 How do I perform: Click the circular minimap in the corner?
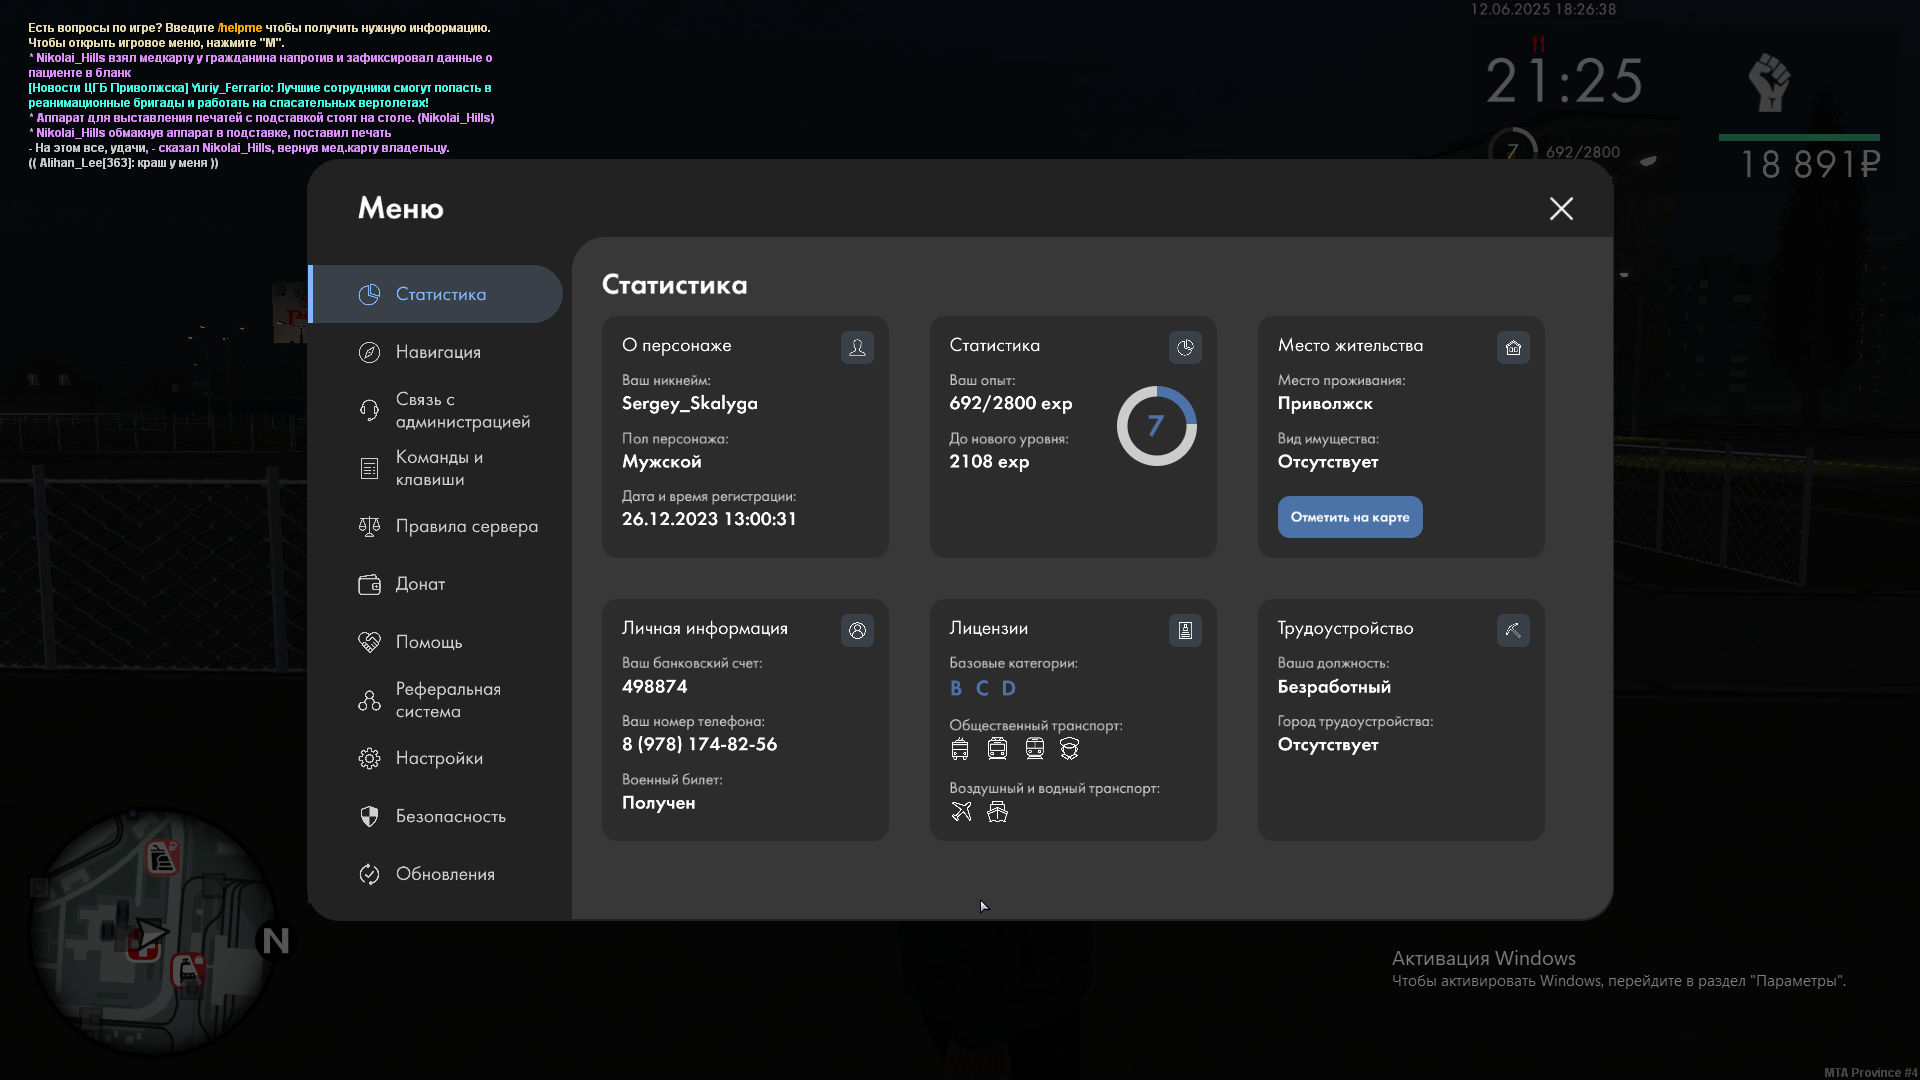tap(155, 932)
